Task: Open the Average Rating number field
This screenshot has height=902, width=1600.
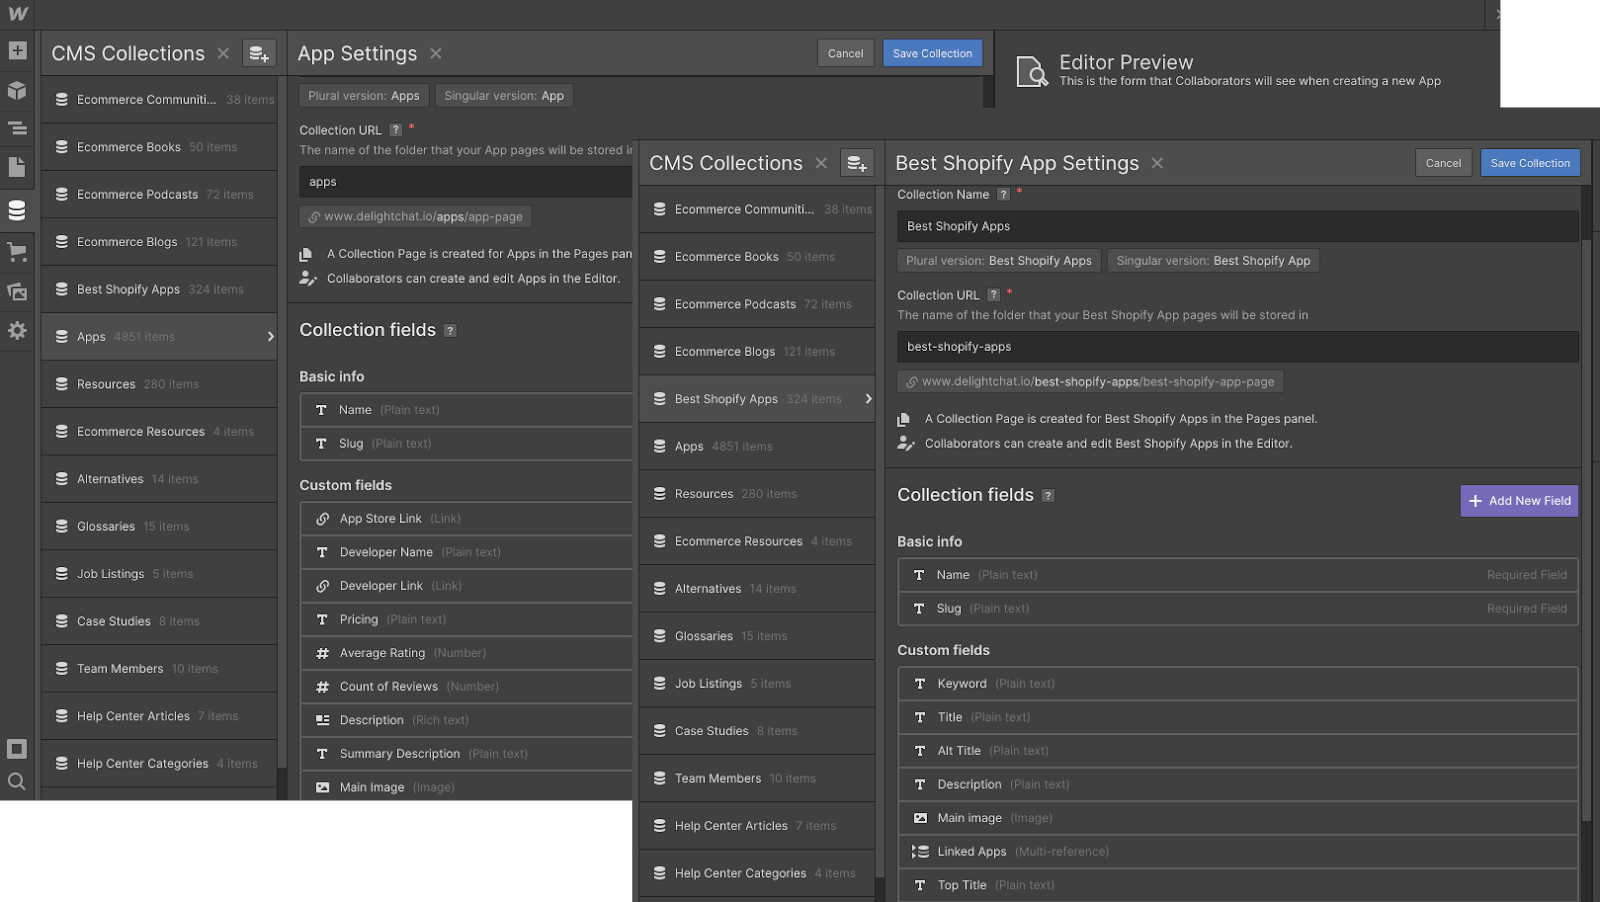Action: [466, 653]
